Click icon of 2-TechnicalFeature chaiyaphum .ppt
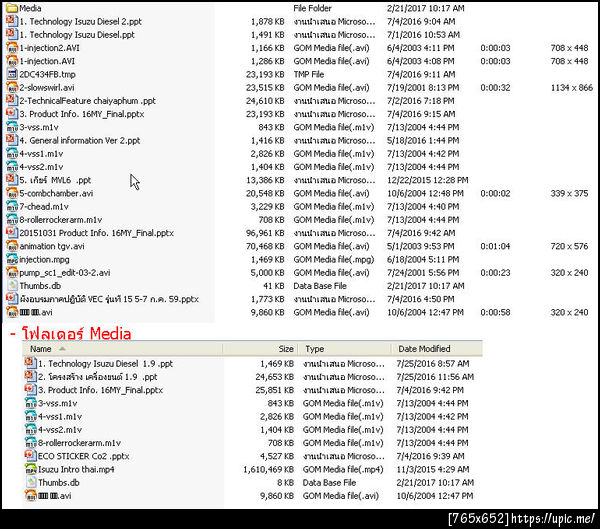Screen dimensions: 600x529 point(12,101)
